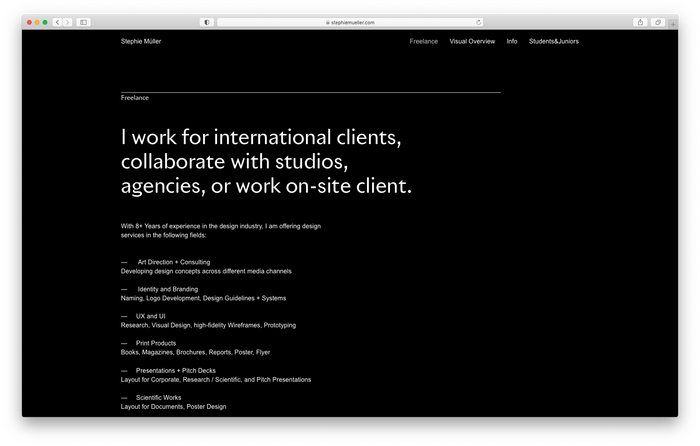Viewport: 700px width, 446px height.
Task: Click "Scientific Works" list item
Action: pos(158,397)
